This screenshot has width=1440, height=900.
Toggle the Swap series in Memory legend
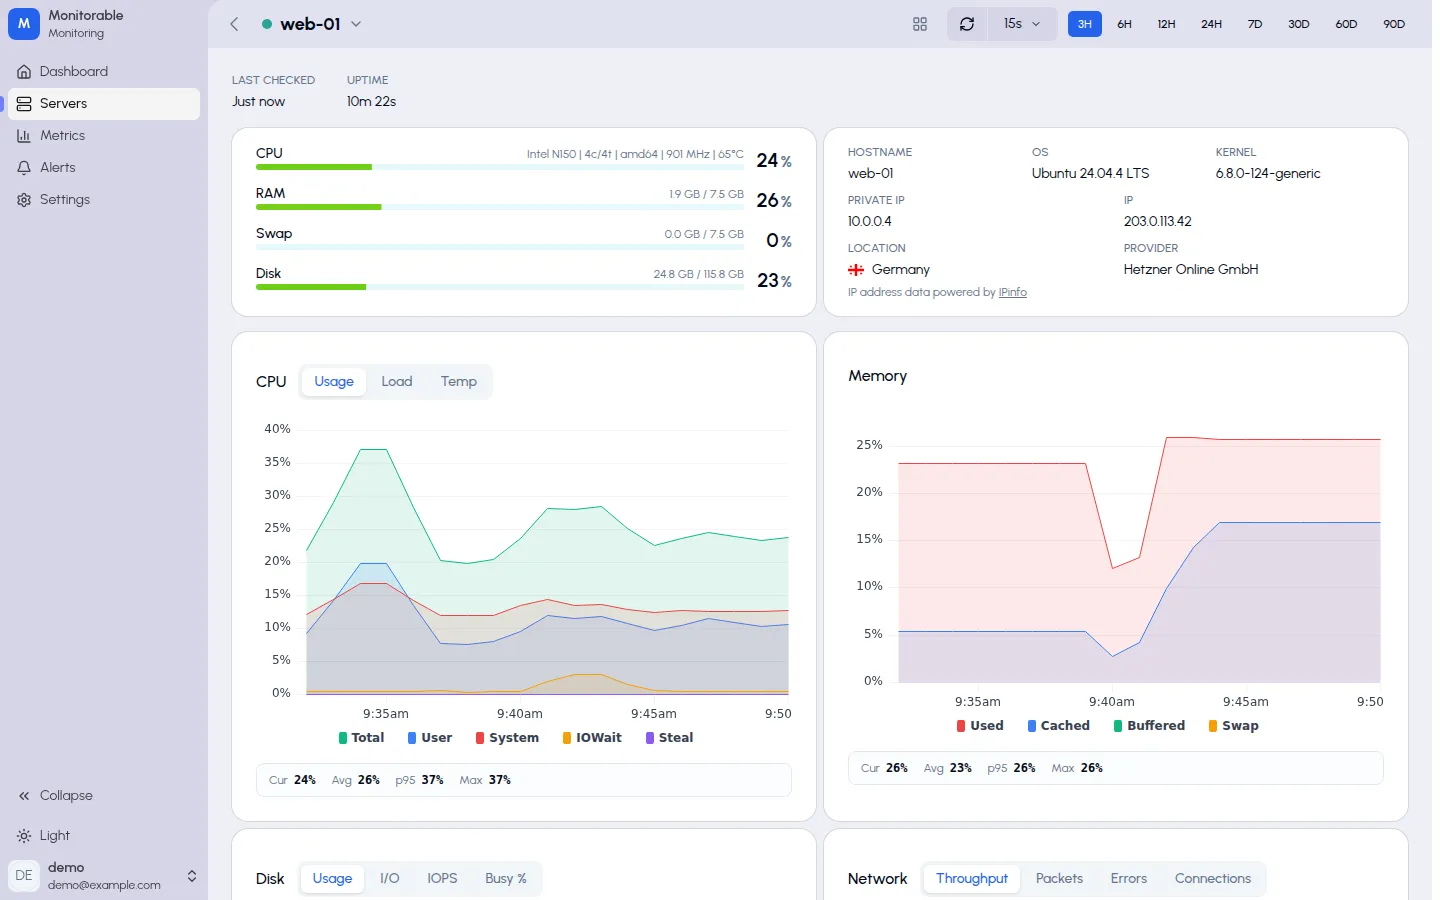coord(1234,725)
